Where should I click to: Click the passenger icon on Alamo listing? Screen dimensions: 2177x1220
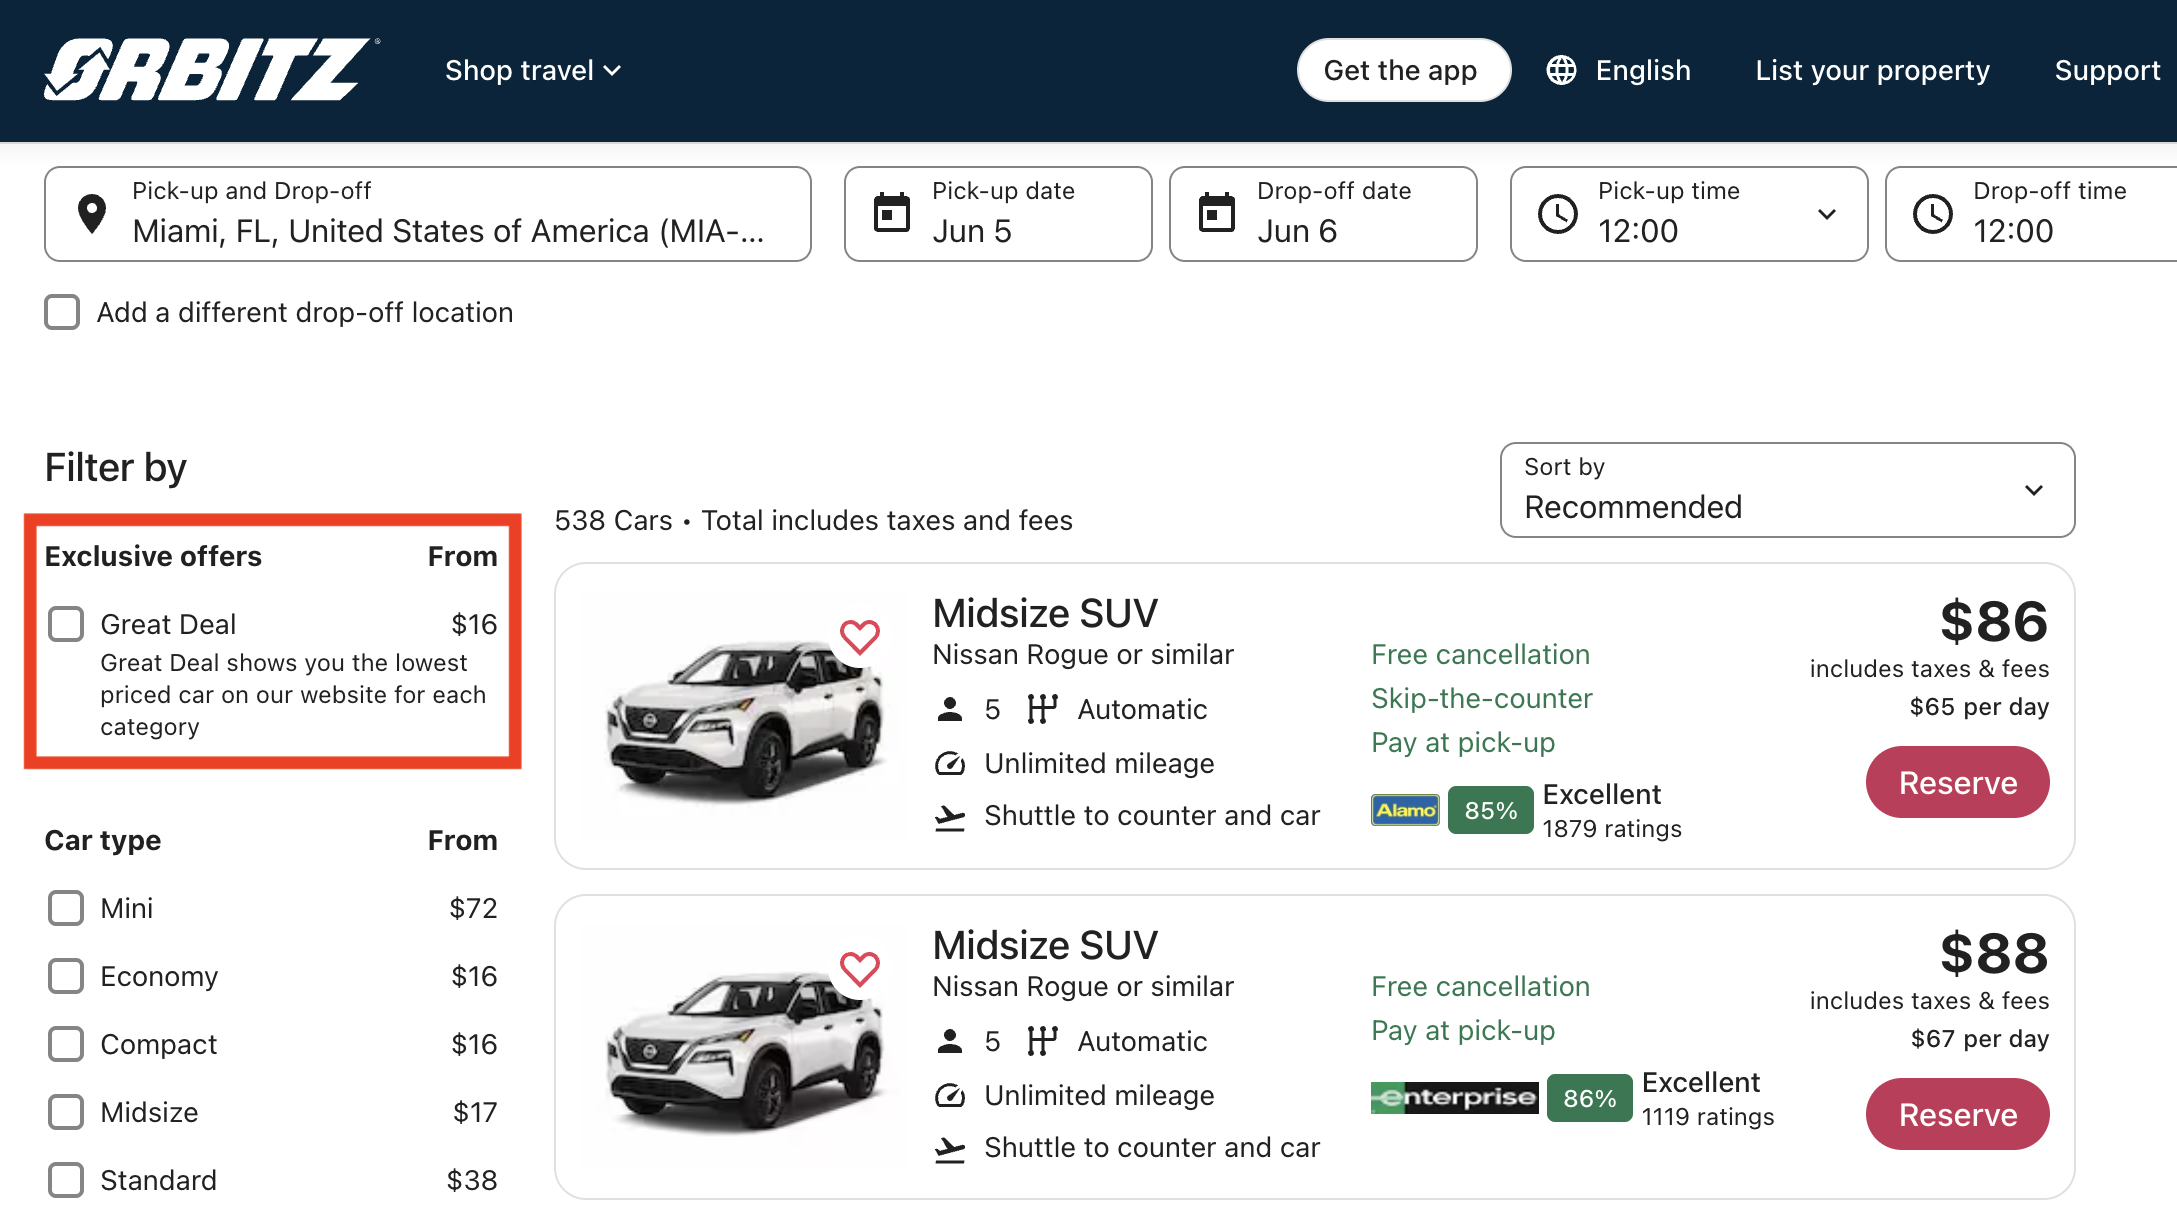tap(949, 709)
